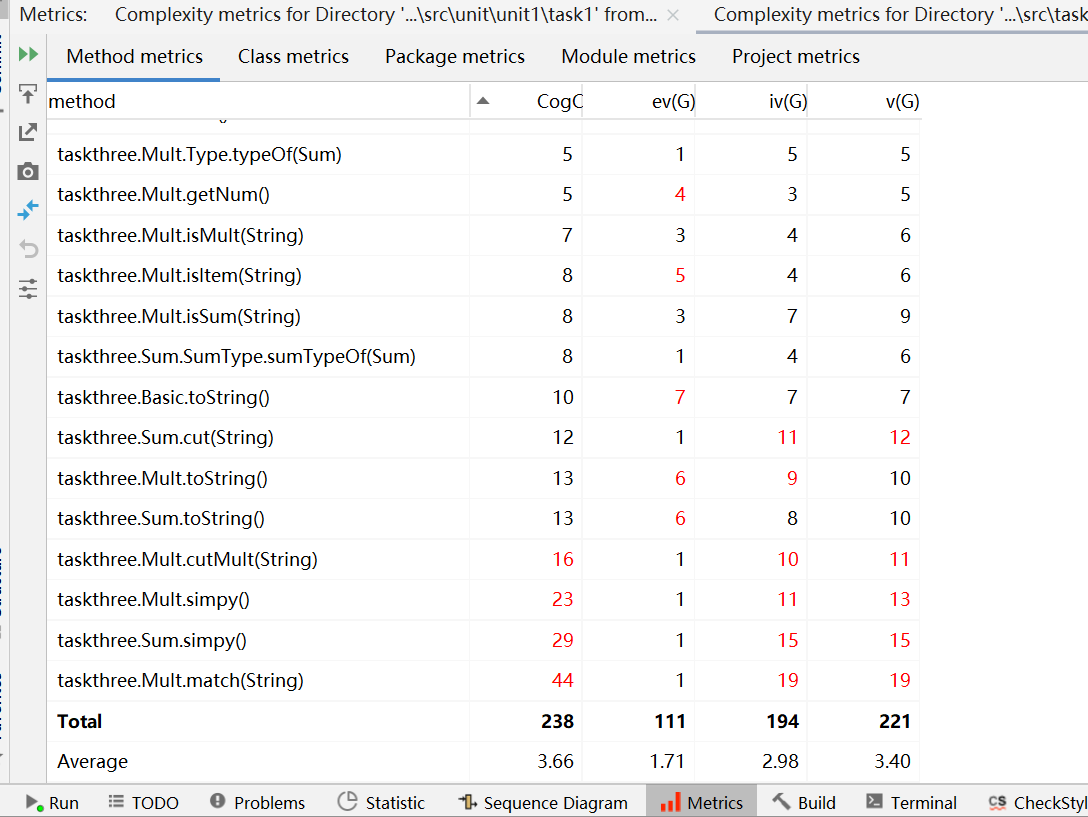The image size is (1088, 817).
Task: Show the Project metrics tab
Action: click(795, 57)
